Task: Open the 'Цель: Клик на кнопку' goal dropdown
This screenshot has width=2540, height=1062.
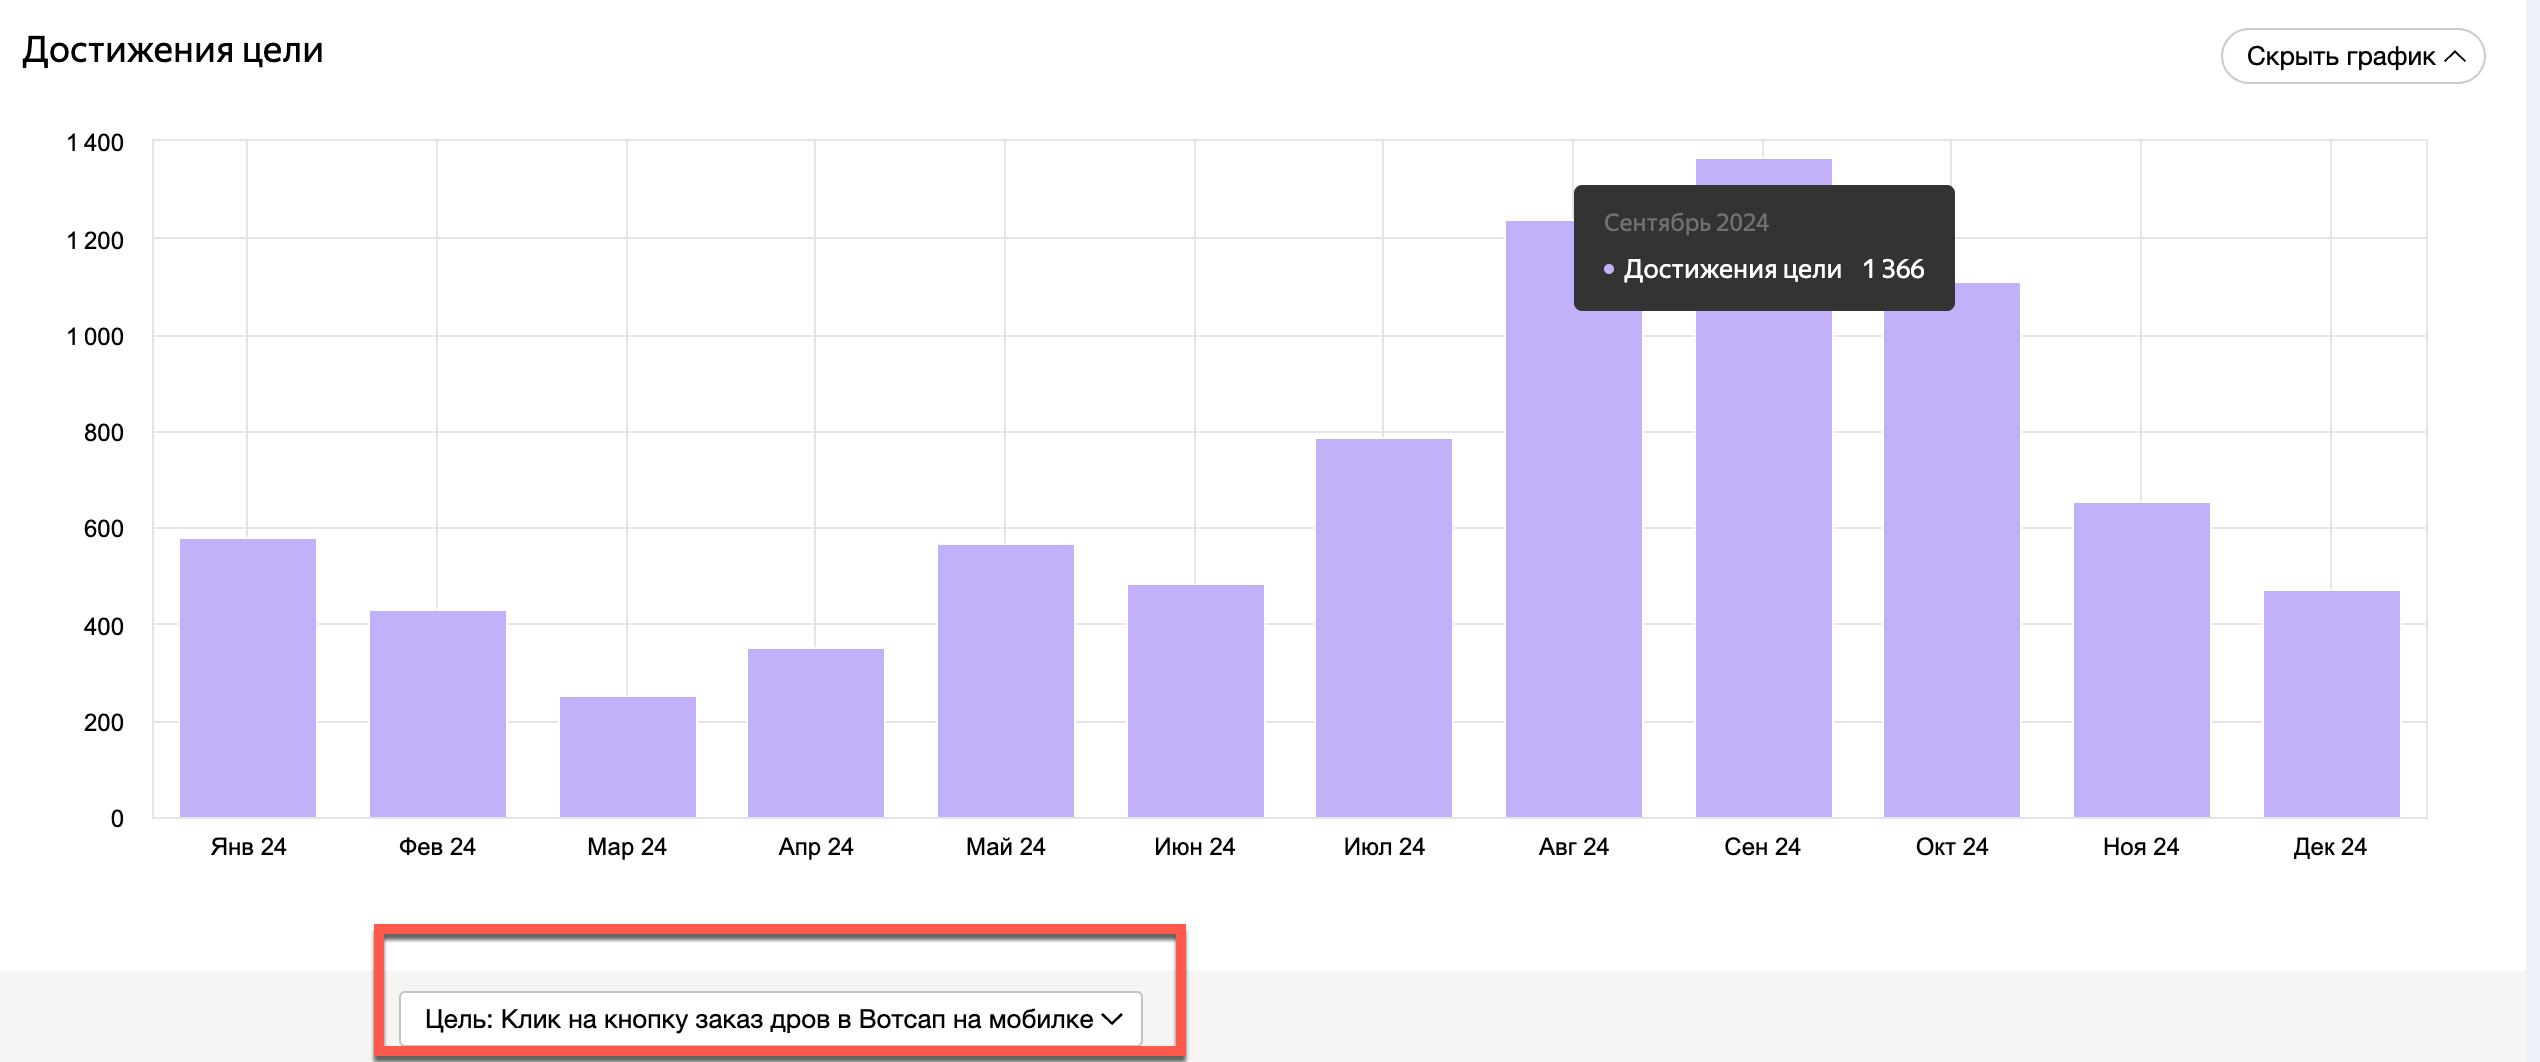Action: pyautogui.click(x=771, y=1019)
